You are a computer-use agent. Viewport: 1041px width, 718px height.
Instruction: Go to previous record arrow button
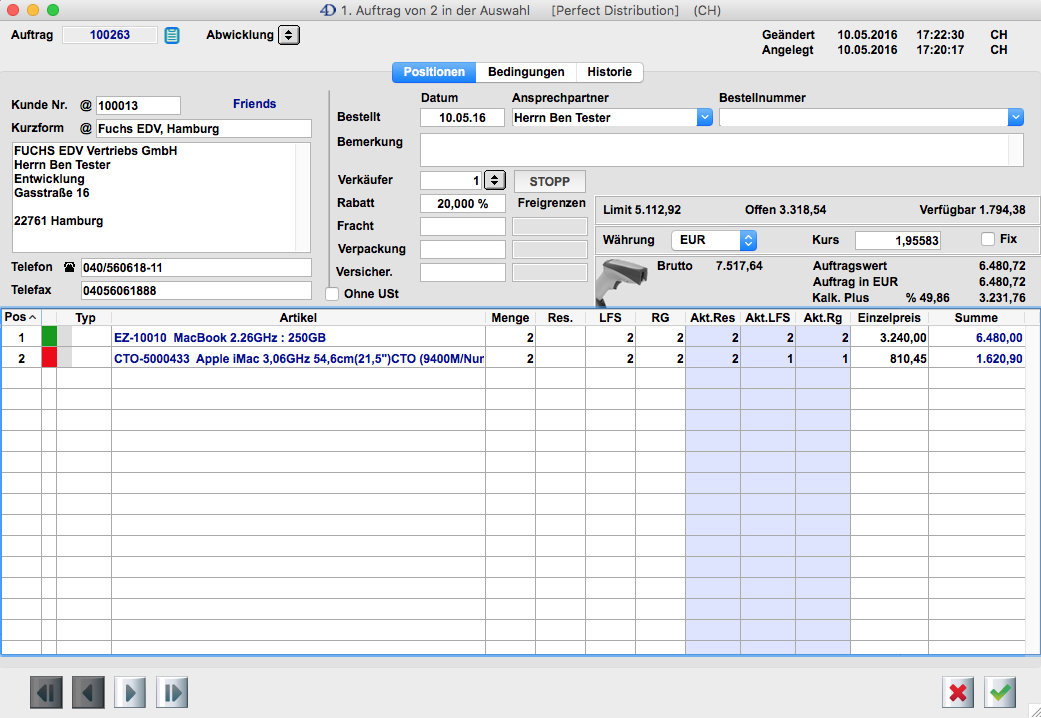pyautogui.click(x=88, y=692)
